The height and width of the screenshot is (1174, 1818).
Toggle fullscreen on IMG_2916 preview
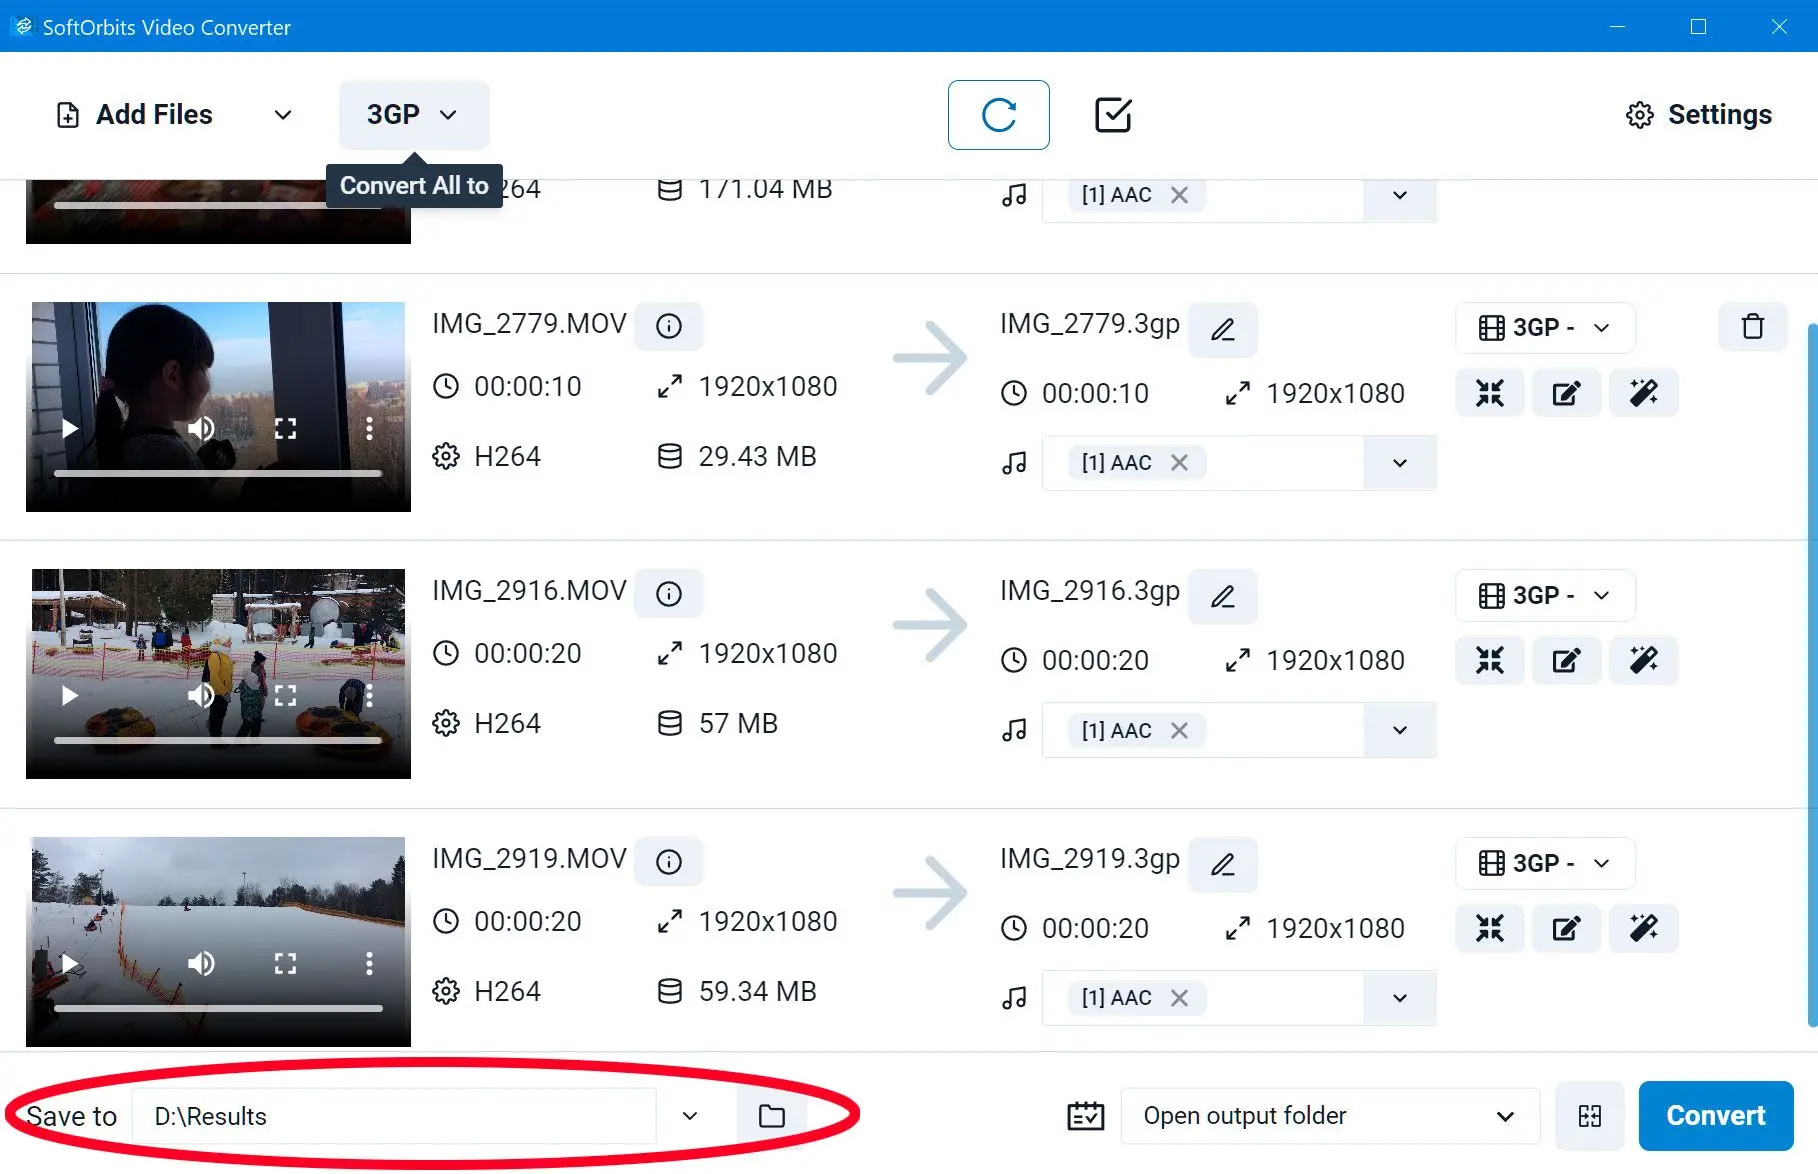[x=286, y=696]
